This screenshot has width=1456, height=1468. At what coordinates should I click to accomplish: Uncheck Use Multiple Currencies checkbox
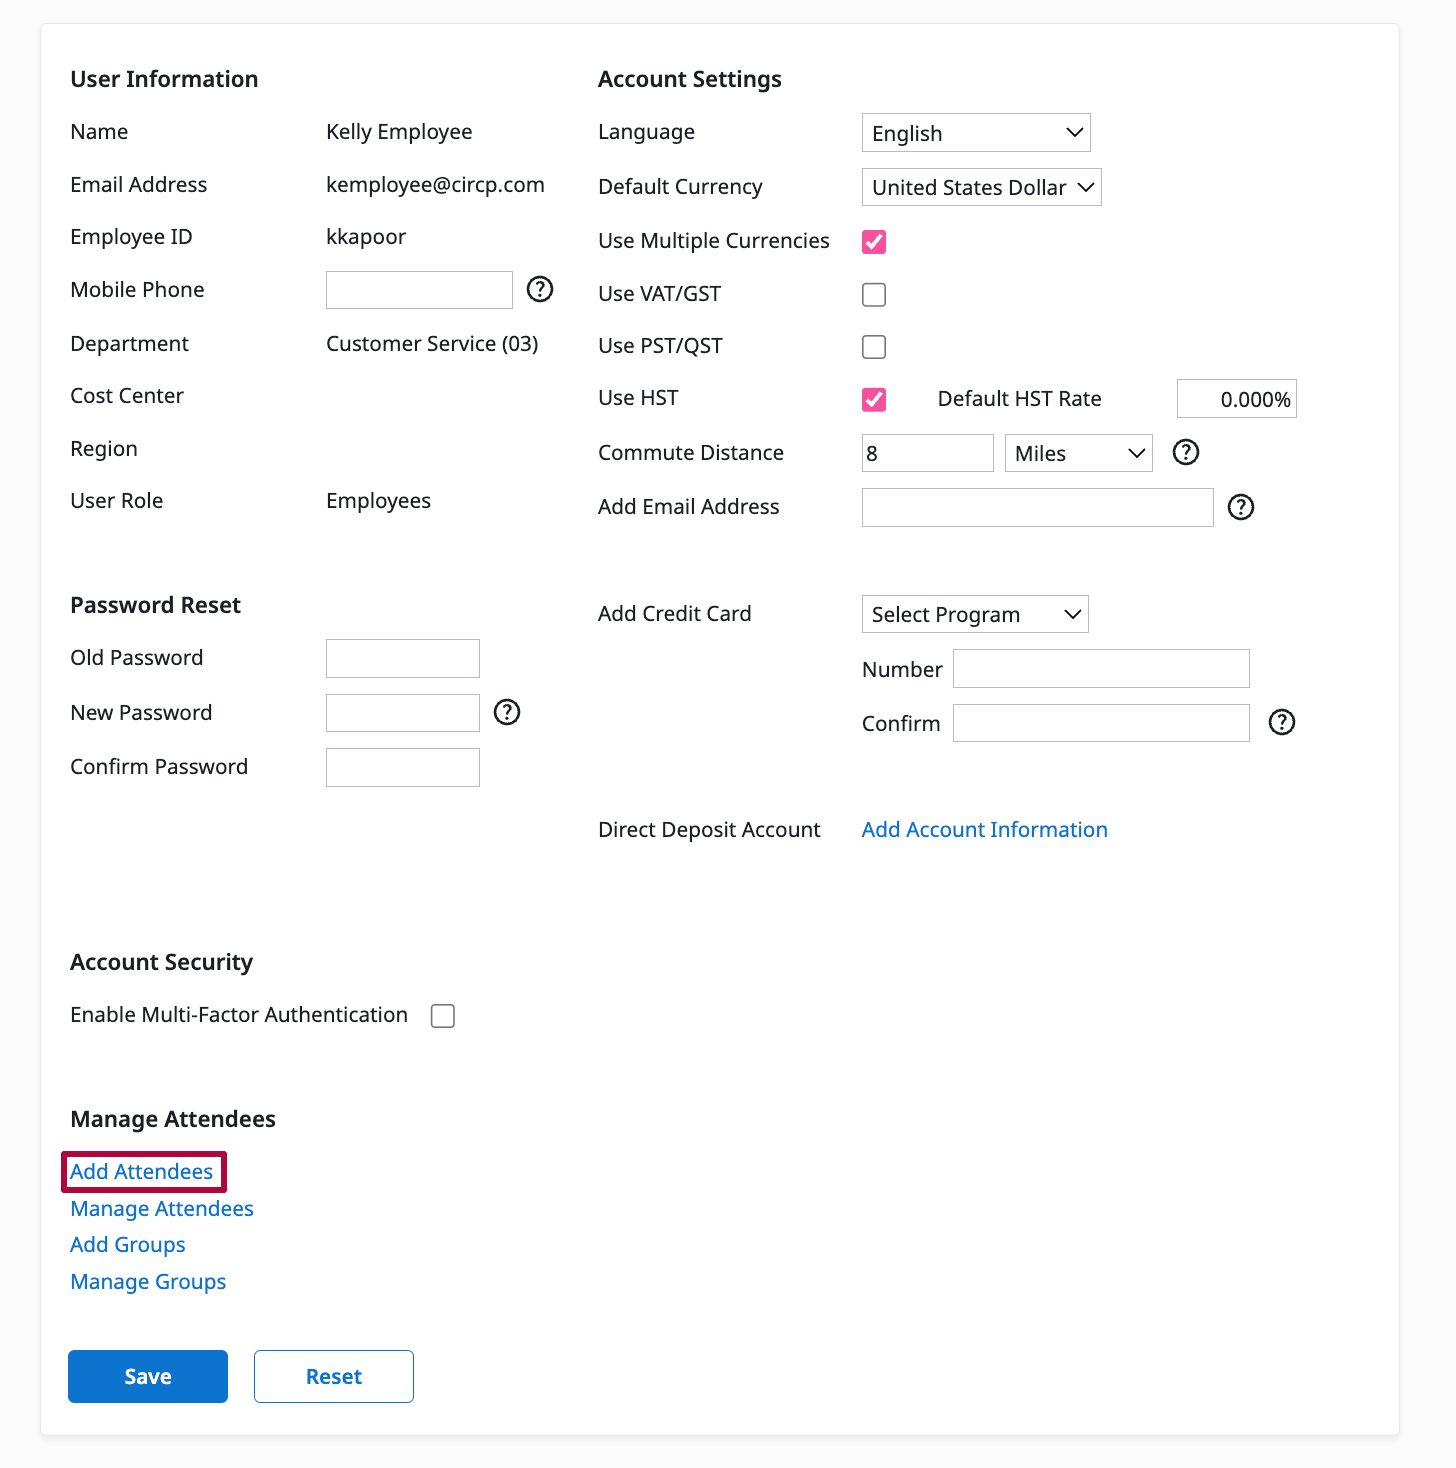pos(874,242)
